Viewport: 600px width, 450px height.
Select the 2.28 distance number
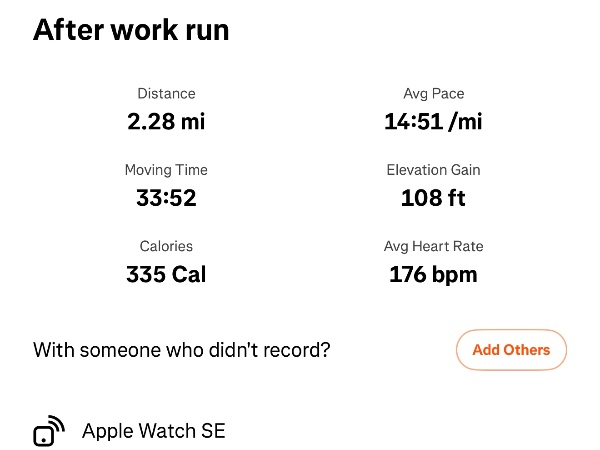pos(150,122)
